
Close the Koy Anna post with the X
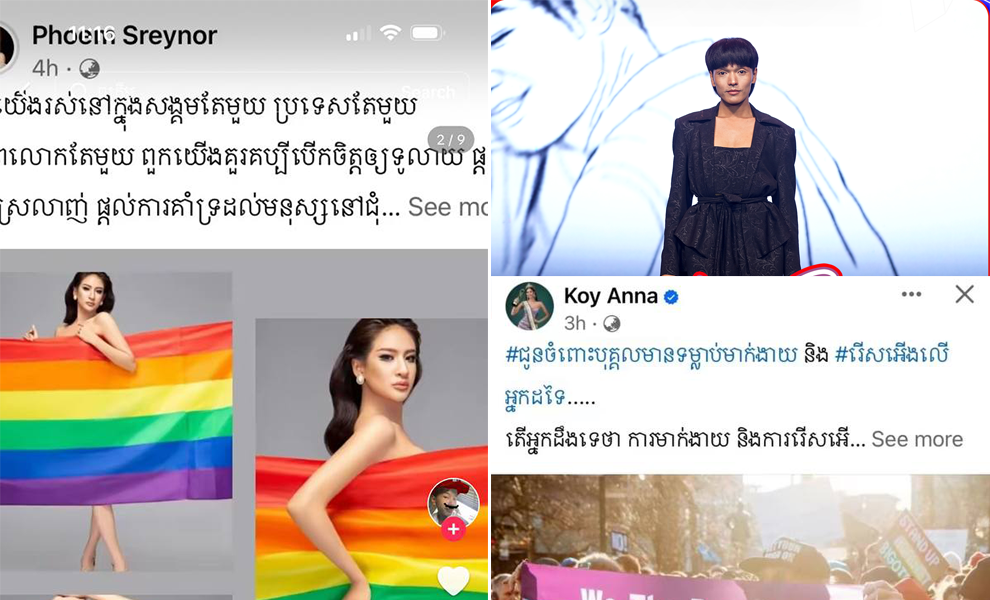(964, 294)
